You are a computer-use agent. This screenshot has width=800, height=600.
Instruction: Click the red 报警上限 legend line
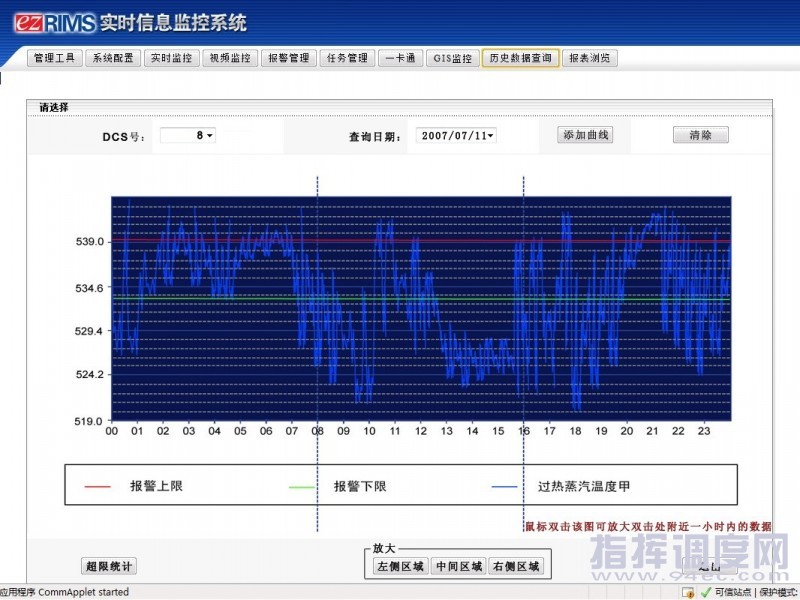(x=97, y=487)
